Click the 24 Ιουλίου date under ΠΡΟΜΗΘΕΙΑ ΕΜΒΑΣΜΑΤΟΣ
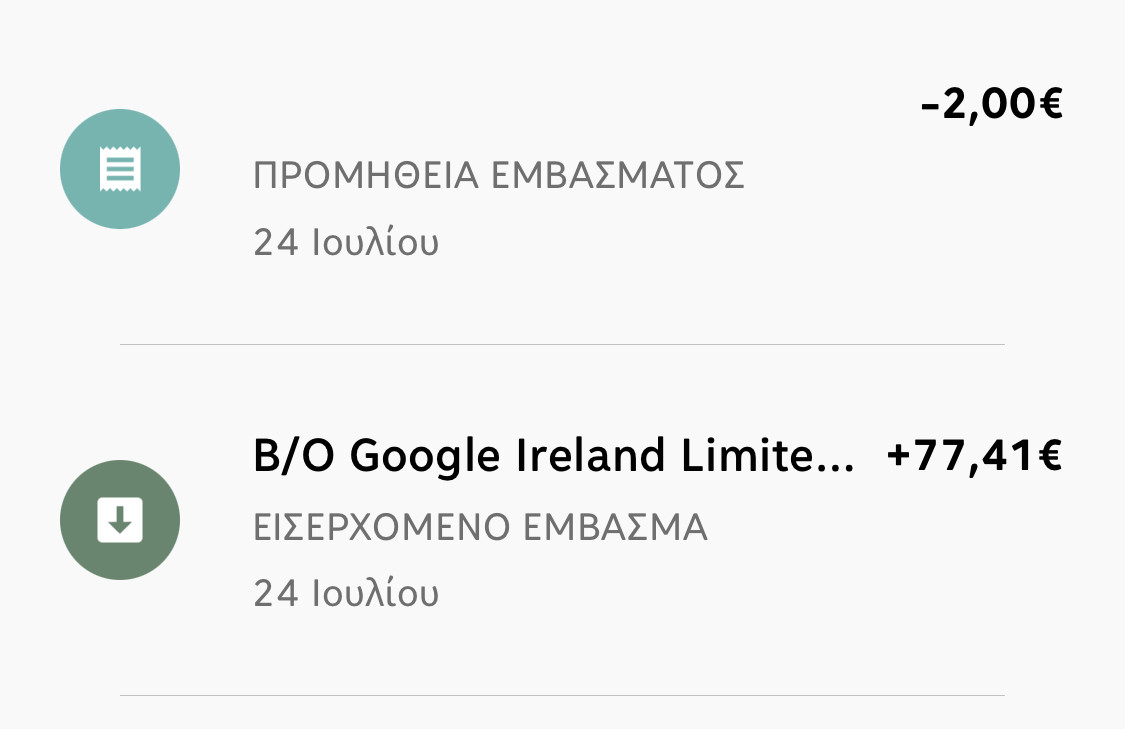 [x=346, y=243]
